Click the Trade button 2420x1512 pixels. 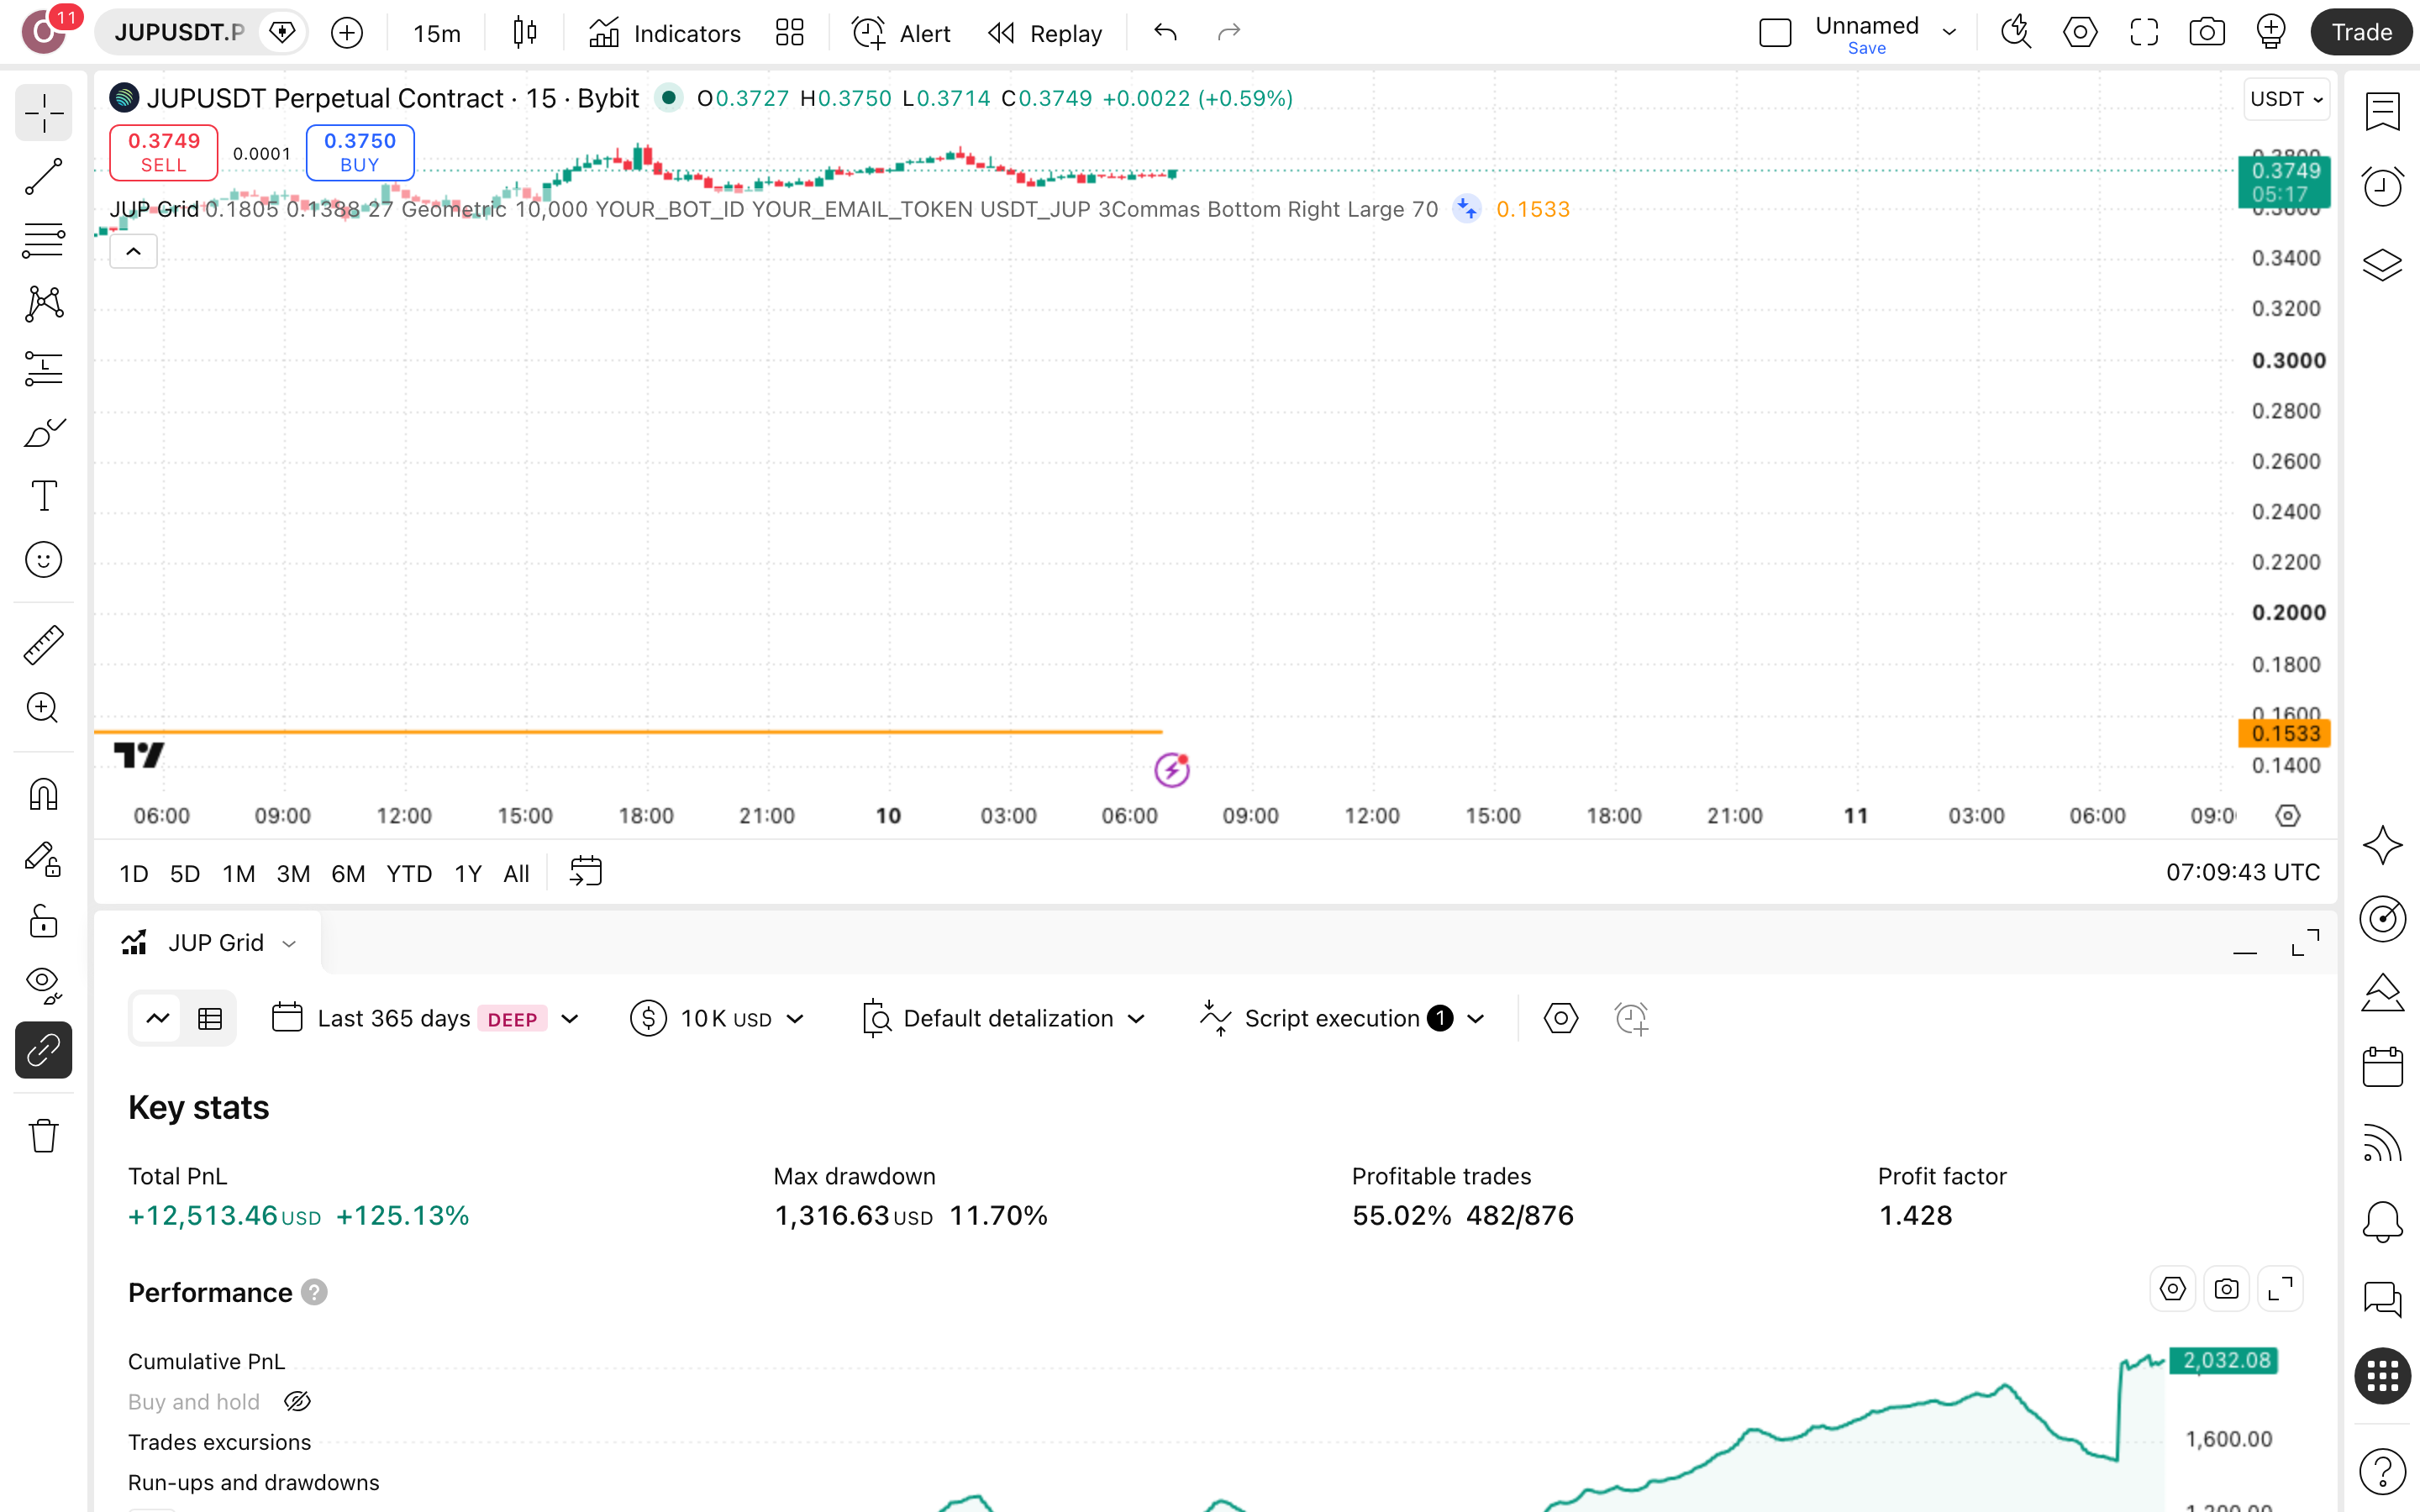2361,33
